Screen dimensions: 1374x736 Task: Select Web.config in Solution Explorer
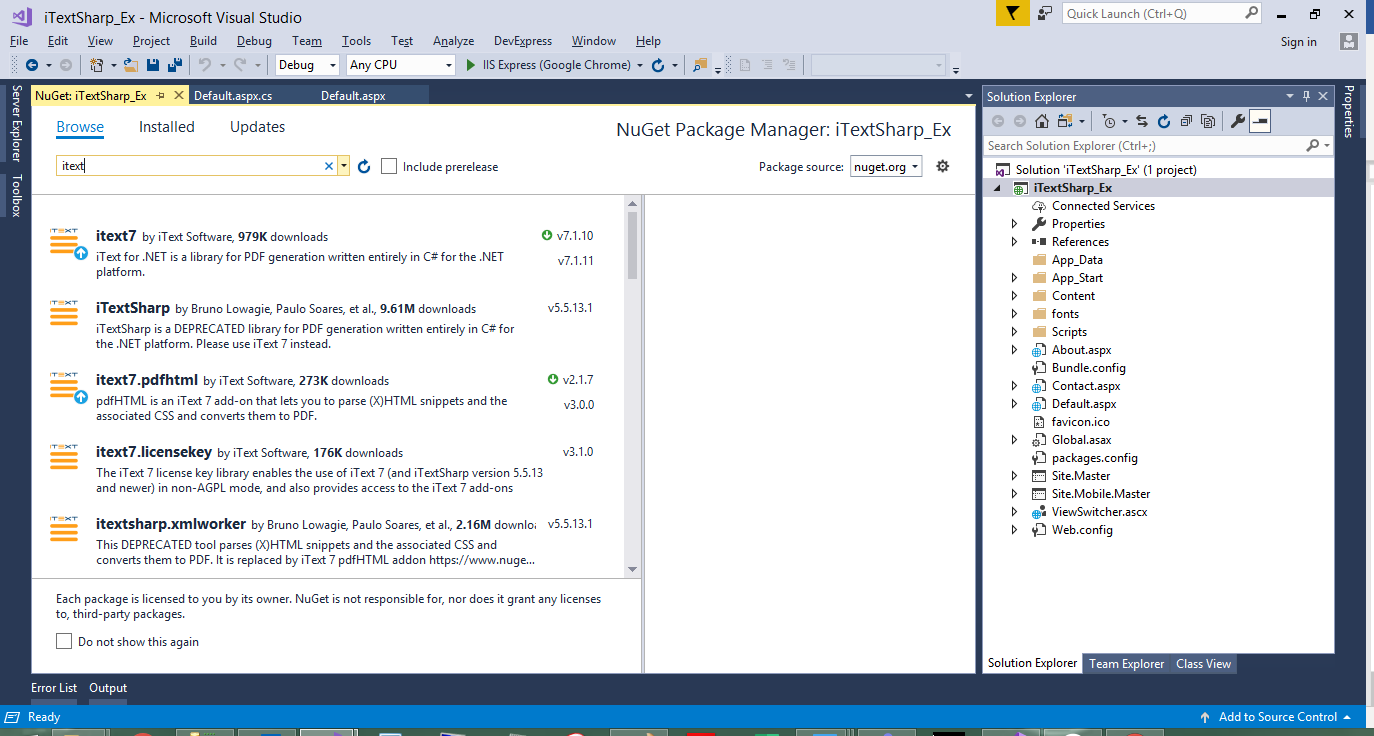click(1082, 530)
